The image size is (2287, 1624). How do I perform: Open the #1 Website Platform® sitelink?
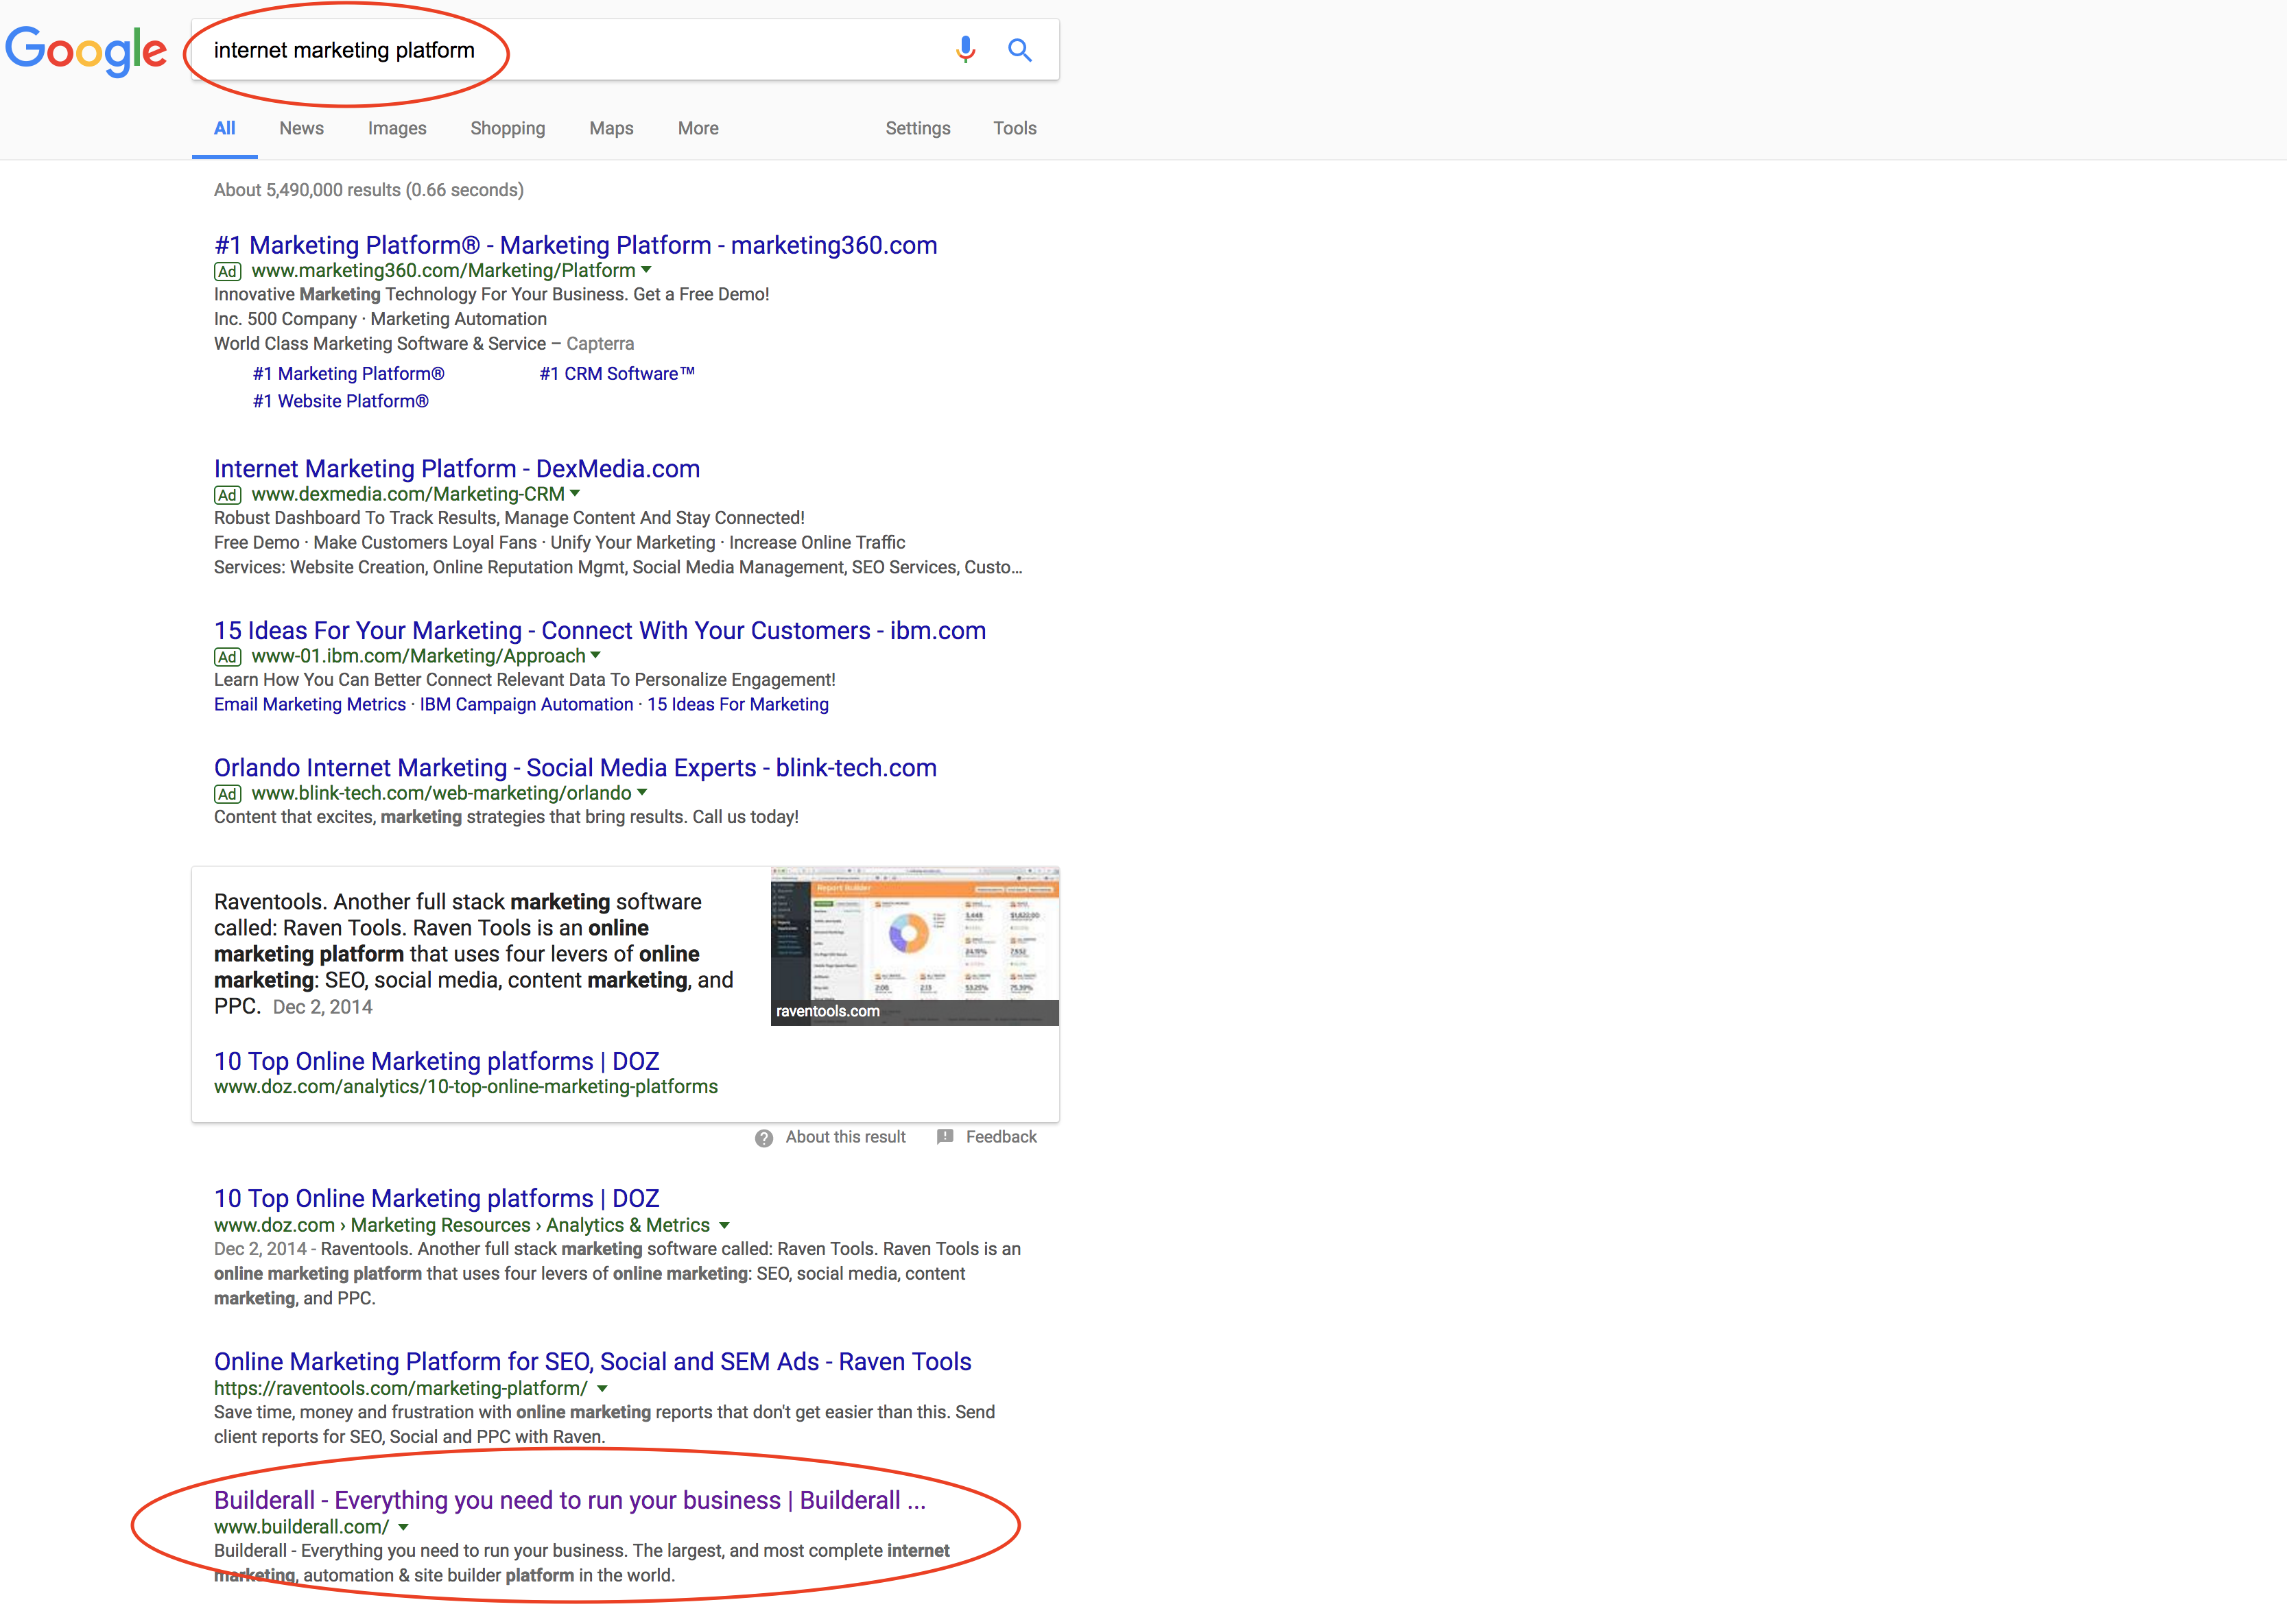(x=341, y=401)
